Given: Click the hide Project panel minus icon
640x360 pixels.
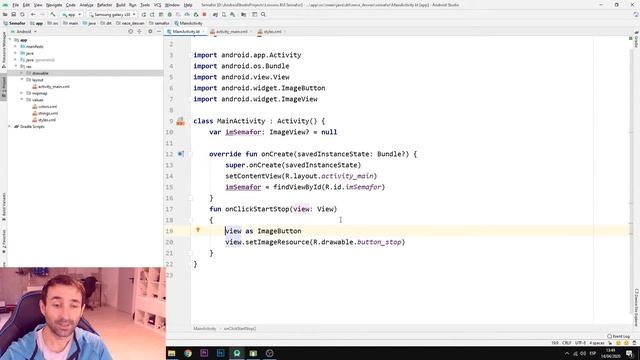Looking at the screenshot, I should tap(159, 31).
